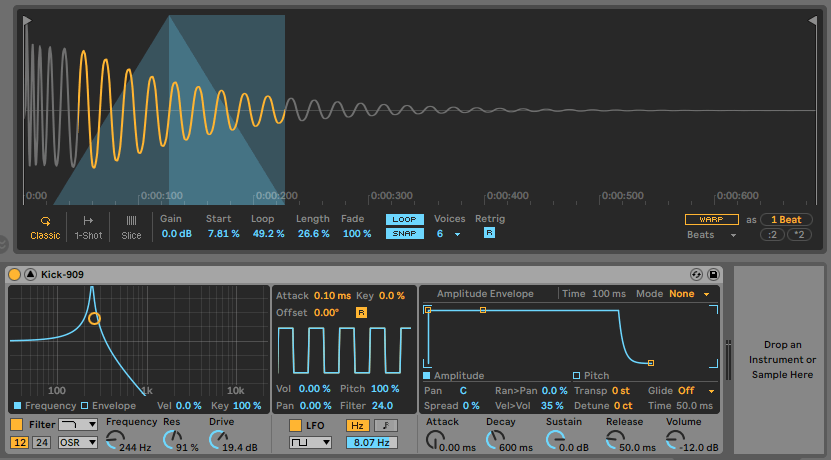831x460 pixels.
Task: Toggle the LOOP button
Action: pyautogui.click(x=404, y=219)
